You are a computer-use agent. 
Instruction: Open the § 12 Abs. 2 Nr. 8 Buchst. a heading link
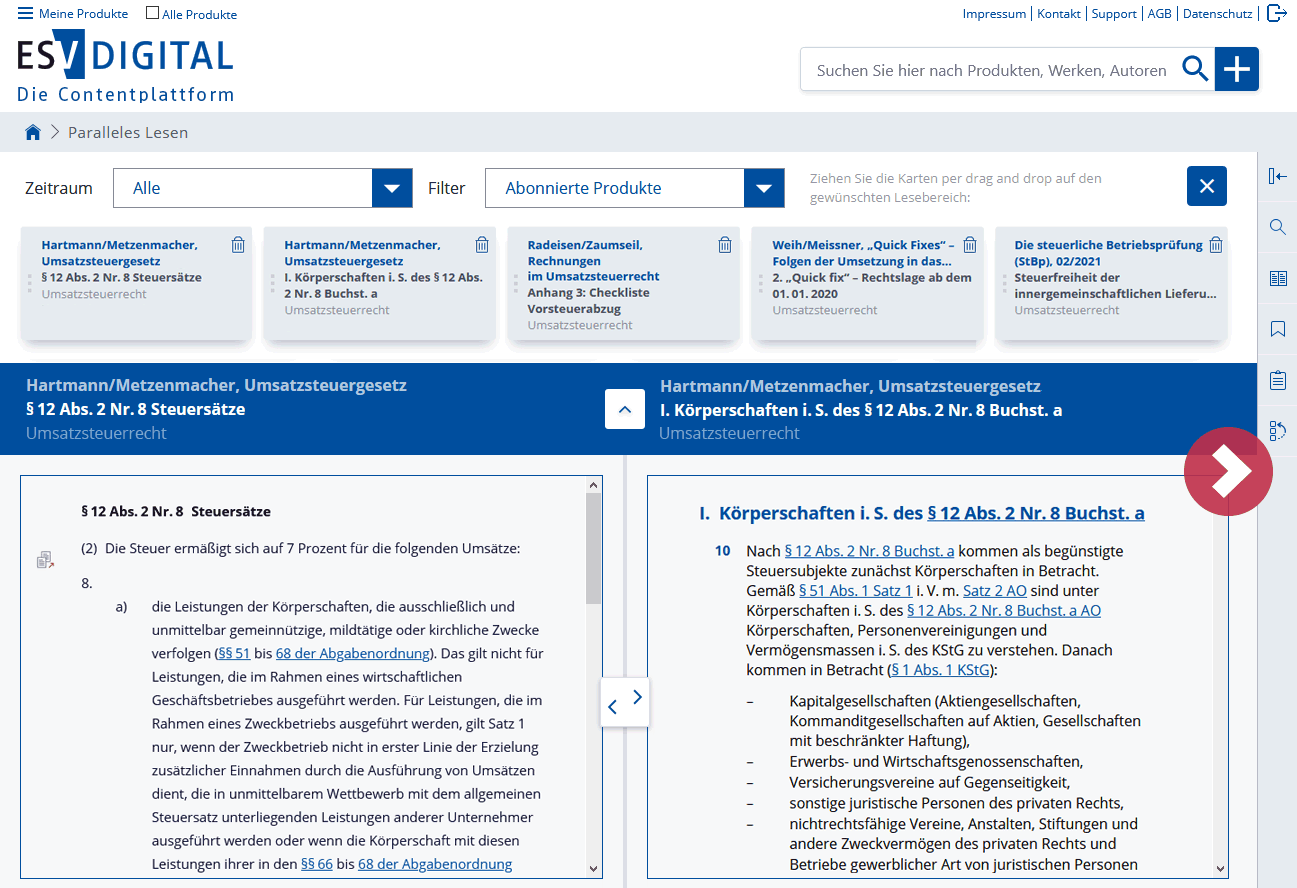coord(1036,513)
